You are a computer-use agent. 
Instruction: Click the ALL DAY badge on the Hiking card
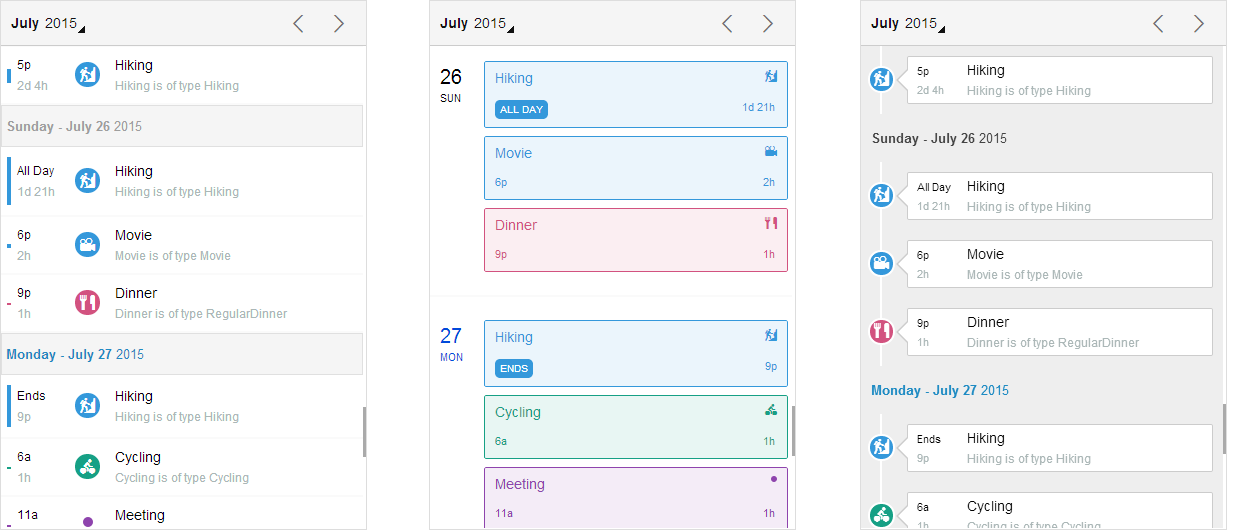pyautogui.click(x=521, y=109)
